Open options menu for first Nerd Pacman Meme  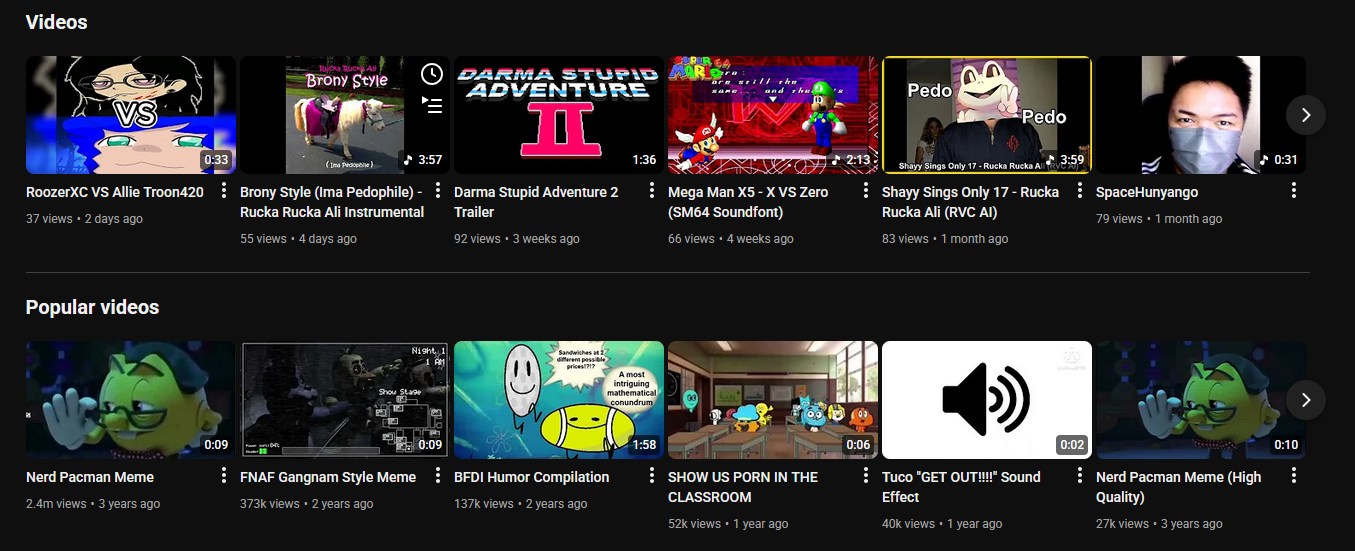223,475
